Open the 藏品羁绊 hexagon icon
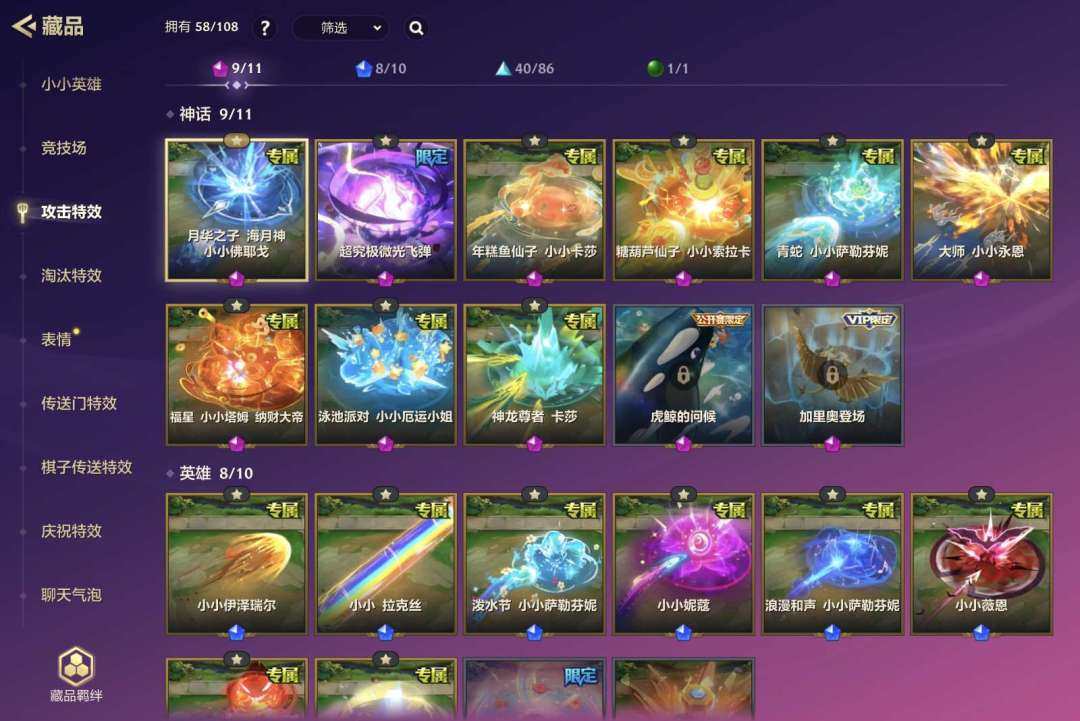The image size is (1080, 721). coord(76,666)
